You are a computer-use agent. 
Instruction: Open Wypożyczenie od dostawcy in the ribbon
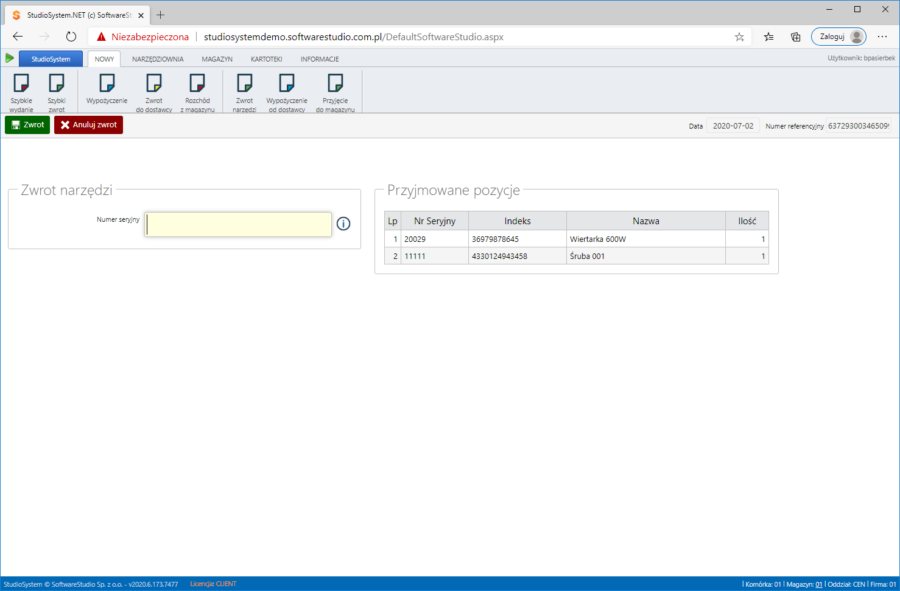point(286,92)
